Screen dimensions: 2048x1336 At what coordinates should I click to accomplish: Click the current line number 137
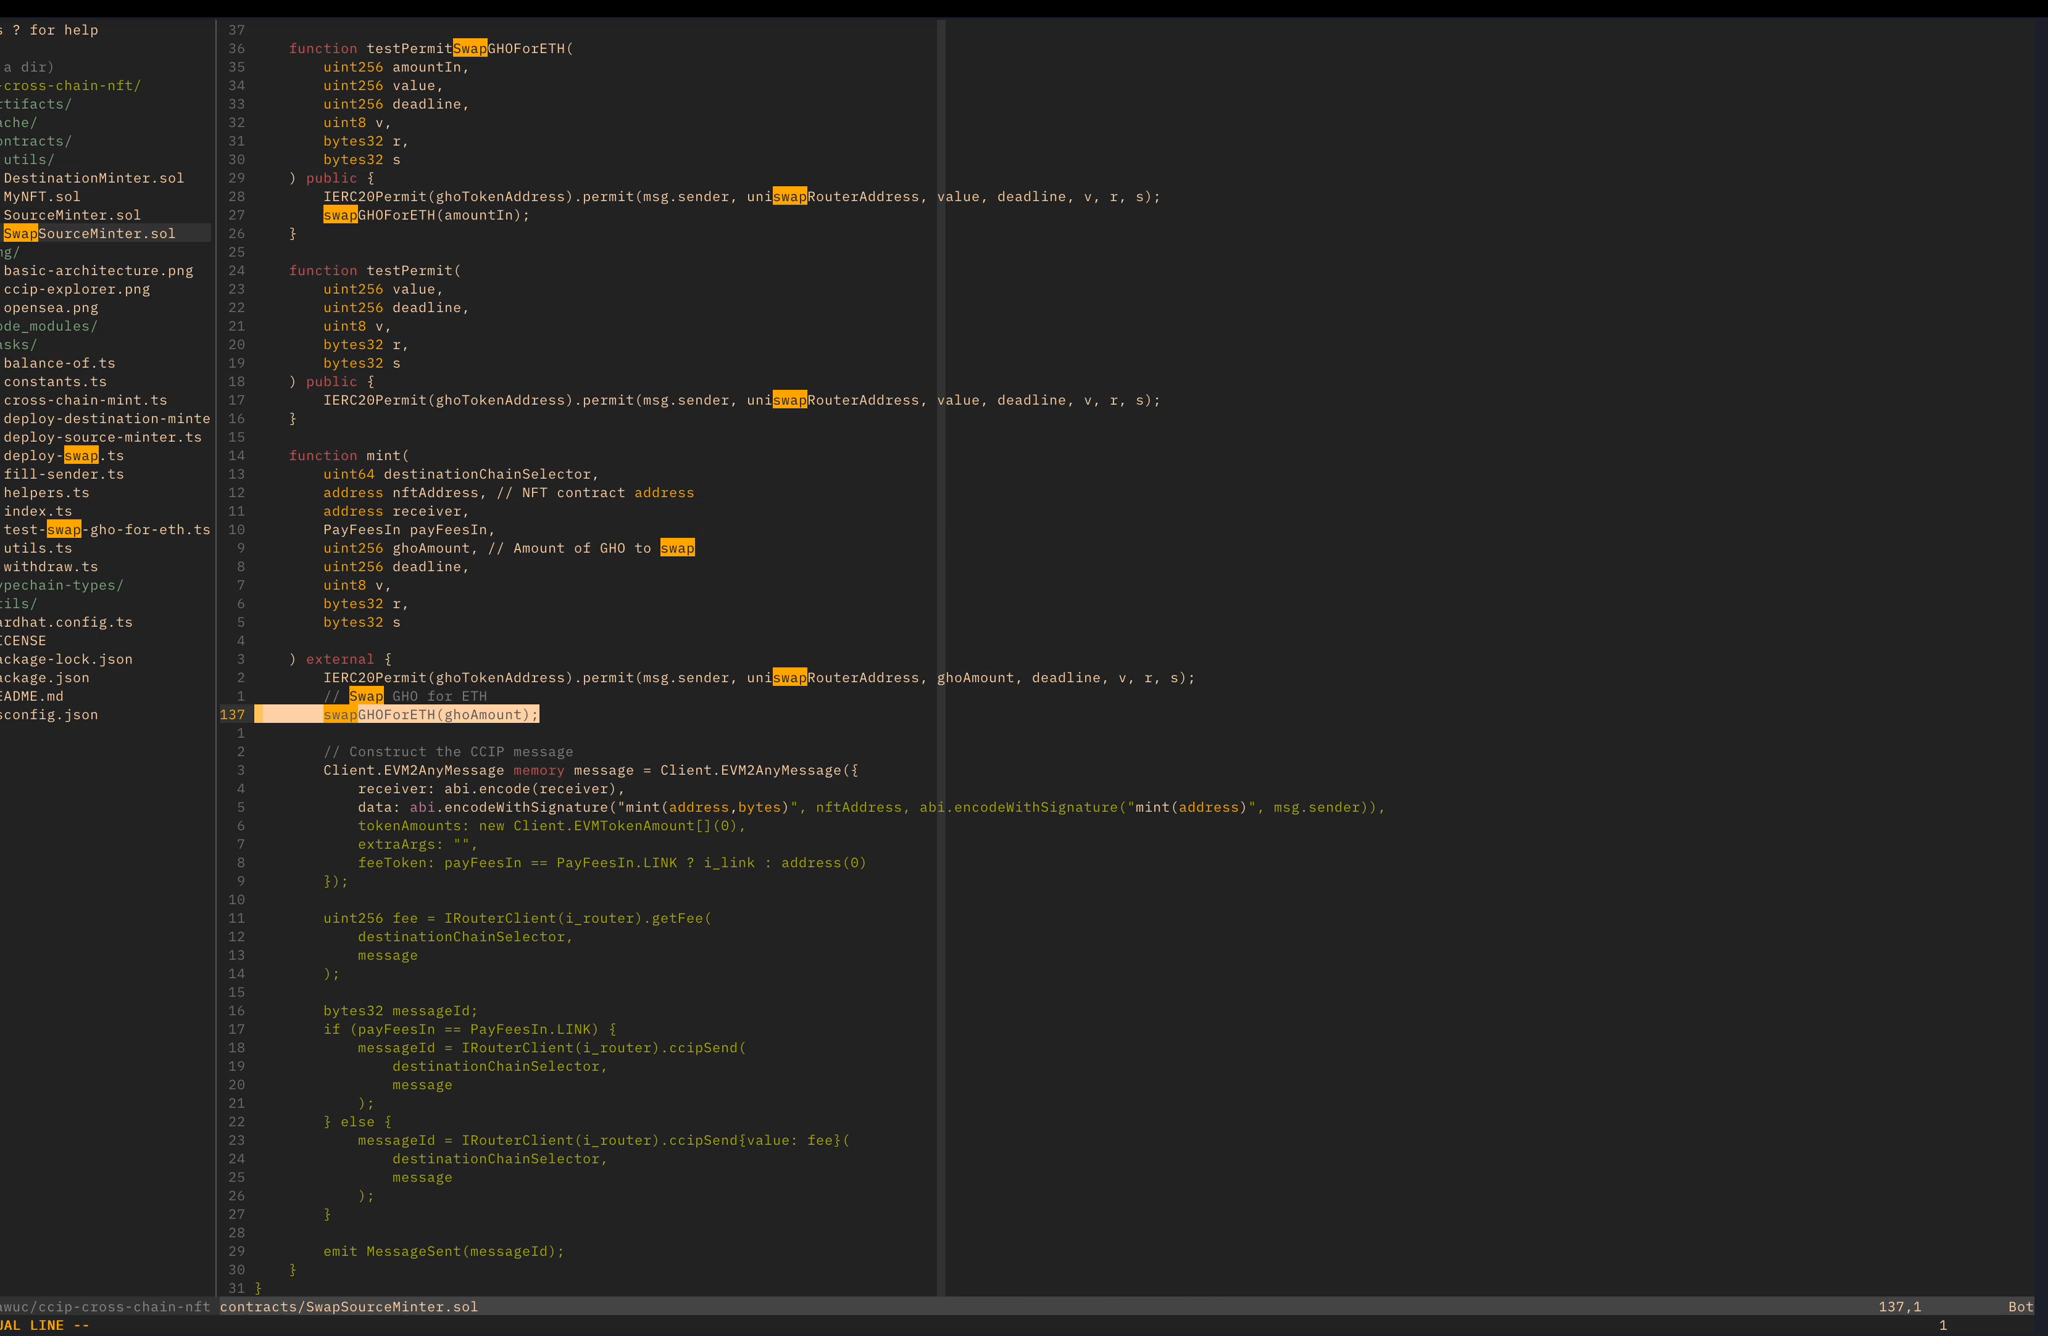click(232, 715)
